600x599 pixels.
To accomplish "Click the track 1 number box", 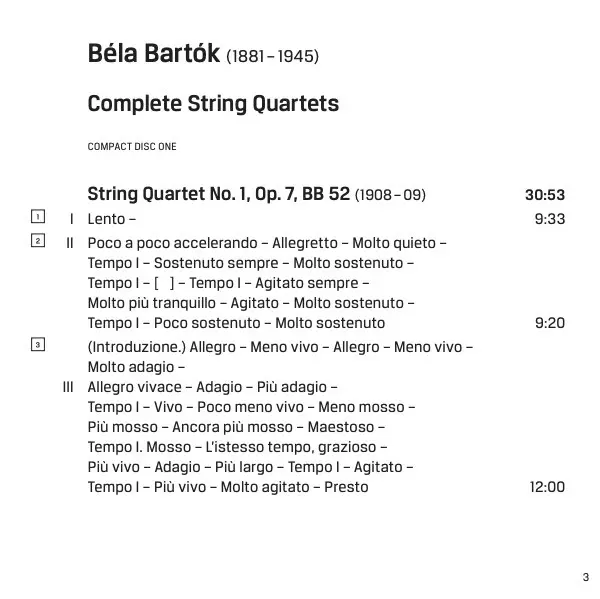I will [x=37, y=217].
